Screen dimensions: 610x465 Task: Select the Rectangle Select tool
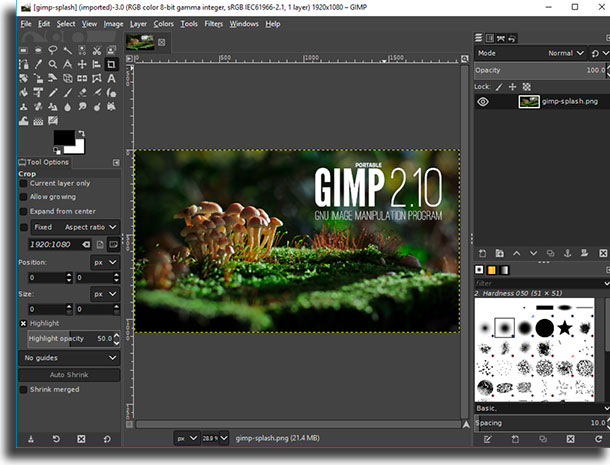pos(24,50)
